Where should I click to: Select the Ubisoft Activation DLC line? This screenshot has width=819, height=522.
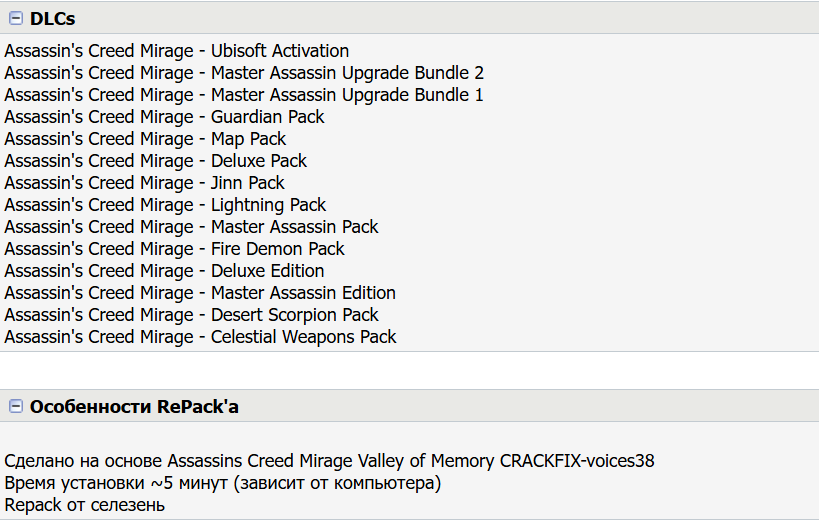pyautogui.click(x=177, y=51)
